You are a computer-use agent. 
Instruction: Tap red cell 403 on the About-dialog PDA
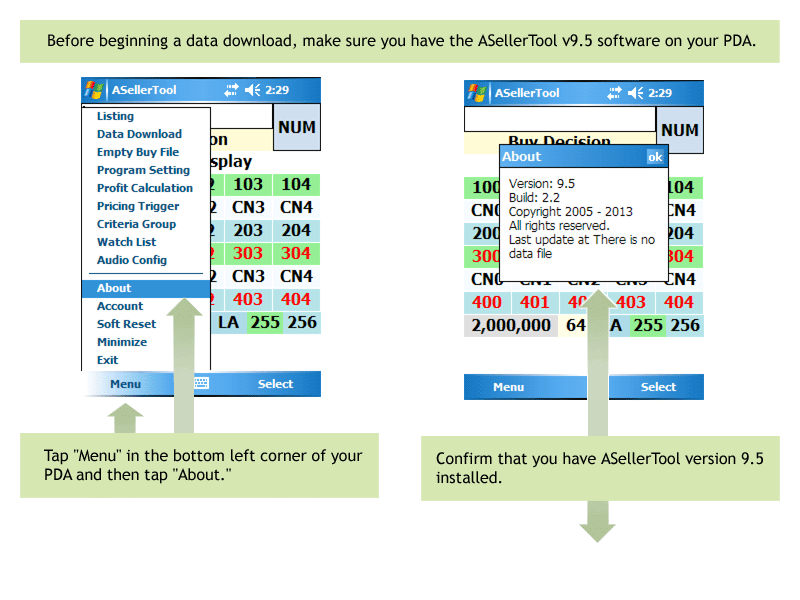tap(631, 303)
